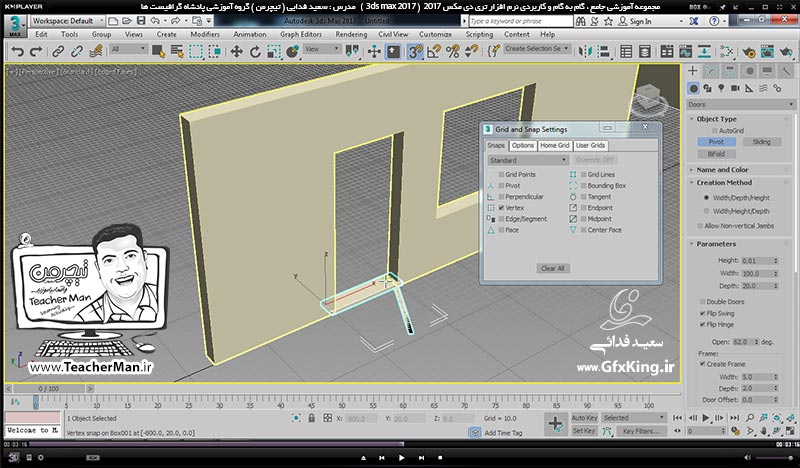
Task: Open the Doors category dropdown
Action: 741,105
